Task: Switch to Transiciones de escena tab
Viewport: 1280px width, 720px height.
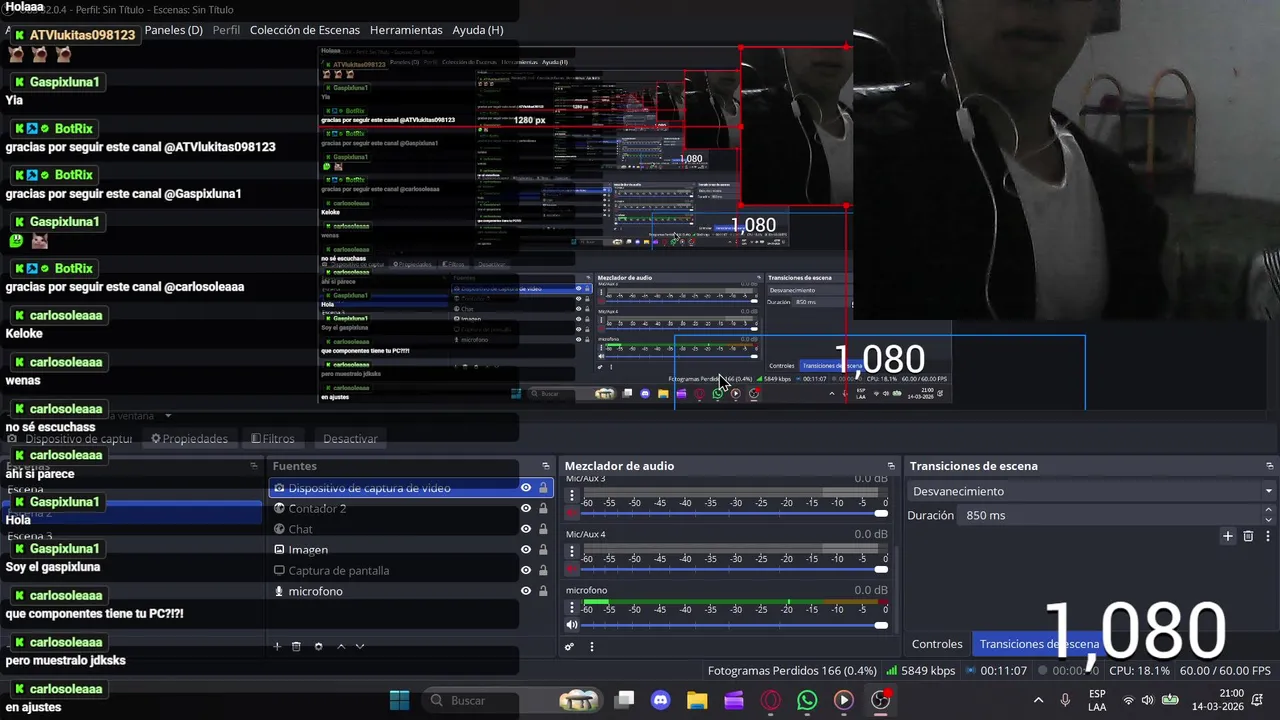Action: coord(1039,644)
